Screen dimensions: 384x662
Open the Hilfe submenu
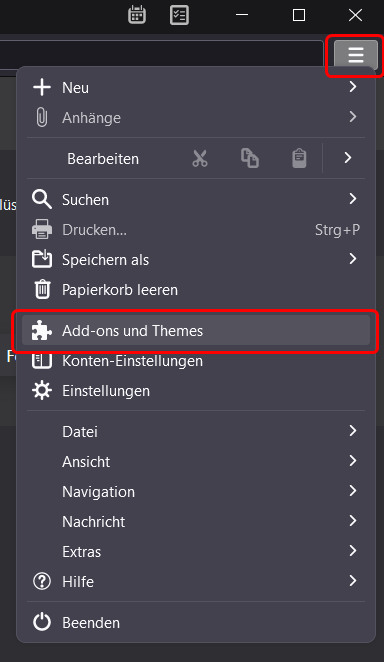pos(196,581)
